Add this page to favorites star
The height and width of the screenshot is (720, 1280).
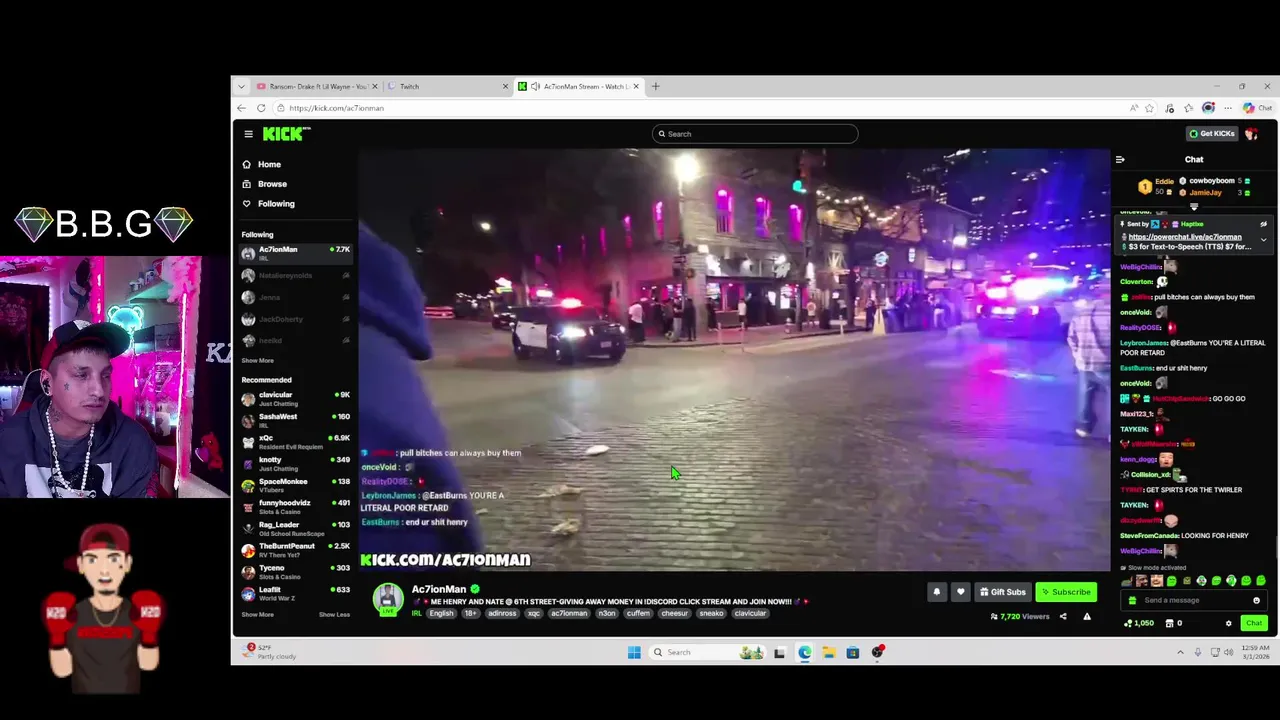point(1149,108)
